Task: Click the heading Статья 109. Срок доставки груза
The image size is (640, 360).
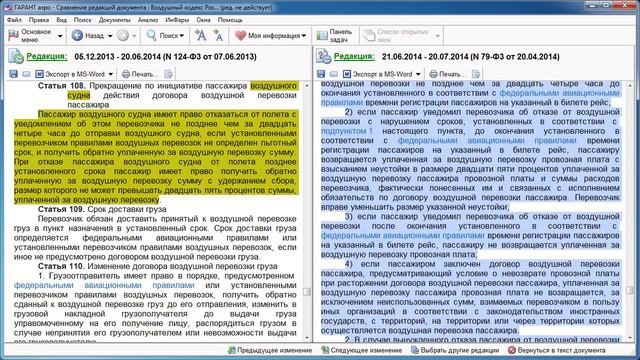Action: [x=102, y=209]
